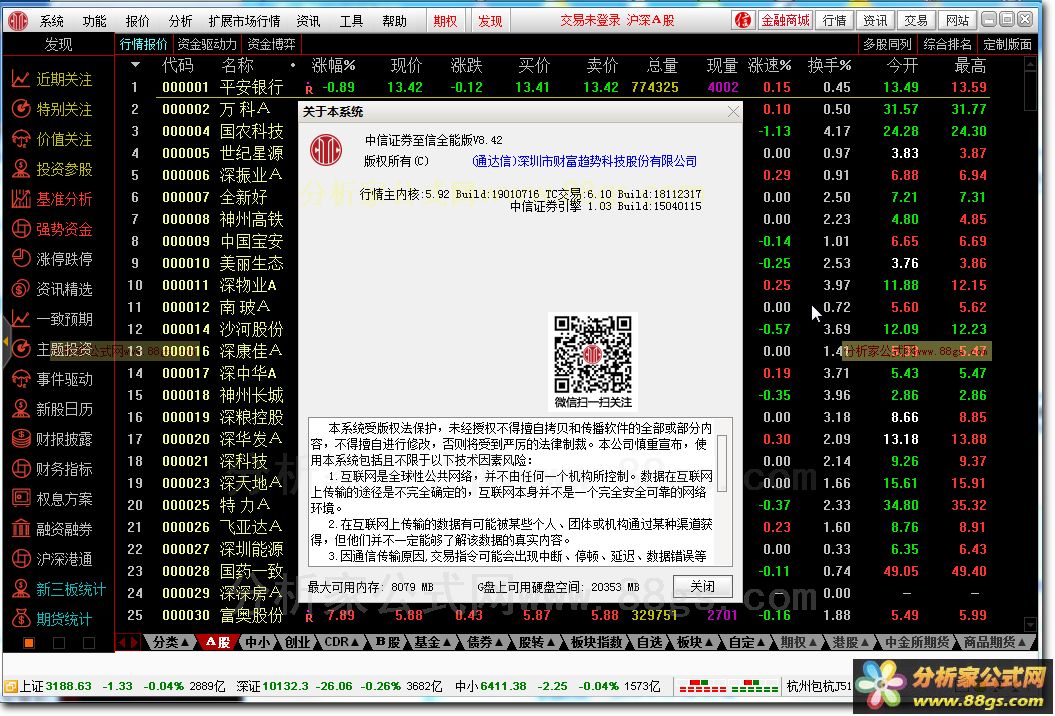Open 多股同列 view
Image resolution: width=1055 pixels, height=716 pixels.
click(x=887, y=44)
